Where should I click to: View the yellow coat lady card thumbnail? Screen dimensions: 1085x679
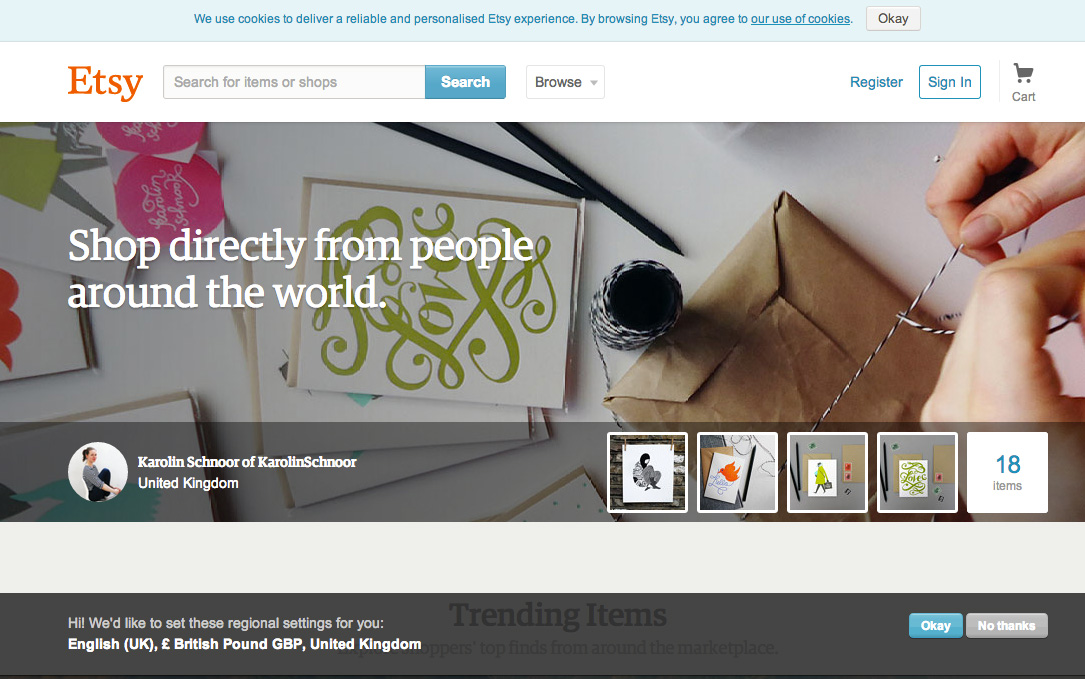click(828, 473)
